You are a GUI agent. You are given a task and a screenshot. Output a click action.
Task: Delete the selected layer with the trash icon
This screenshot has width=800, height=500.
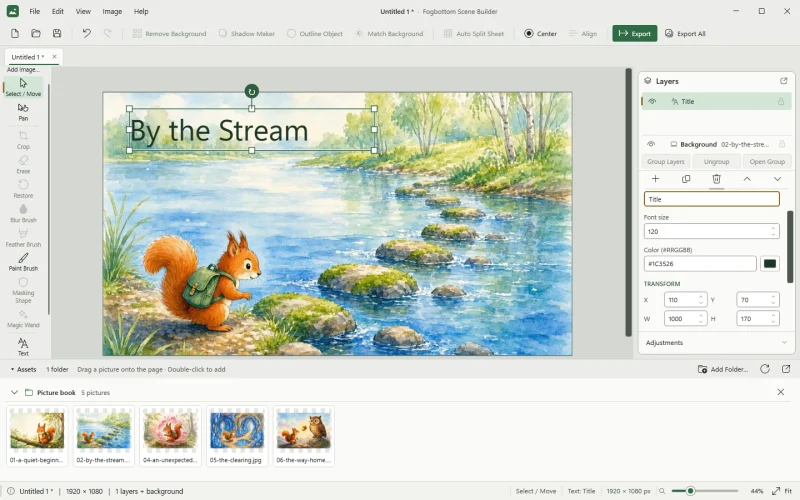click(716, 179)
